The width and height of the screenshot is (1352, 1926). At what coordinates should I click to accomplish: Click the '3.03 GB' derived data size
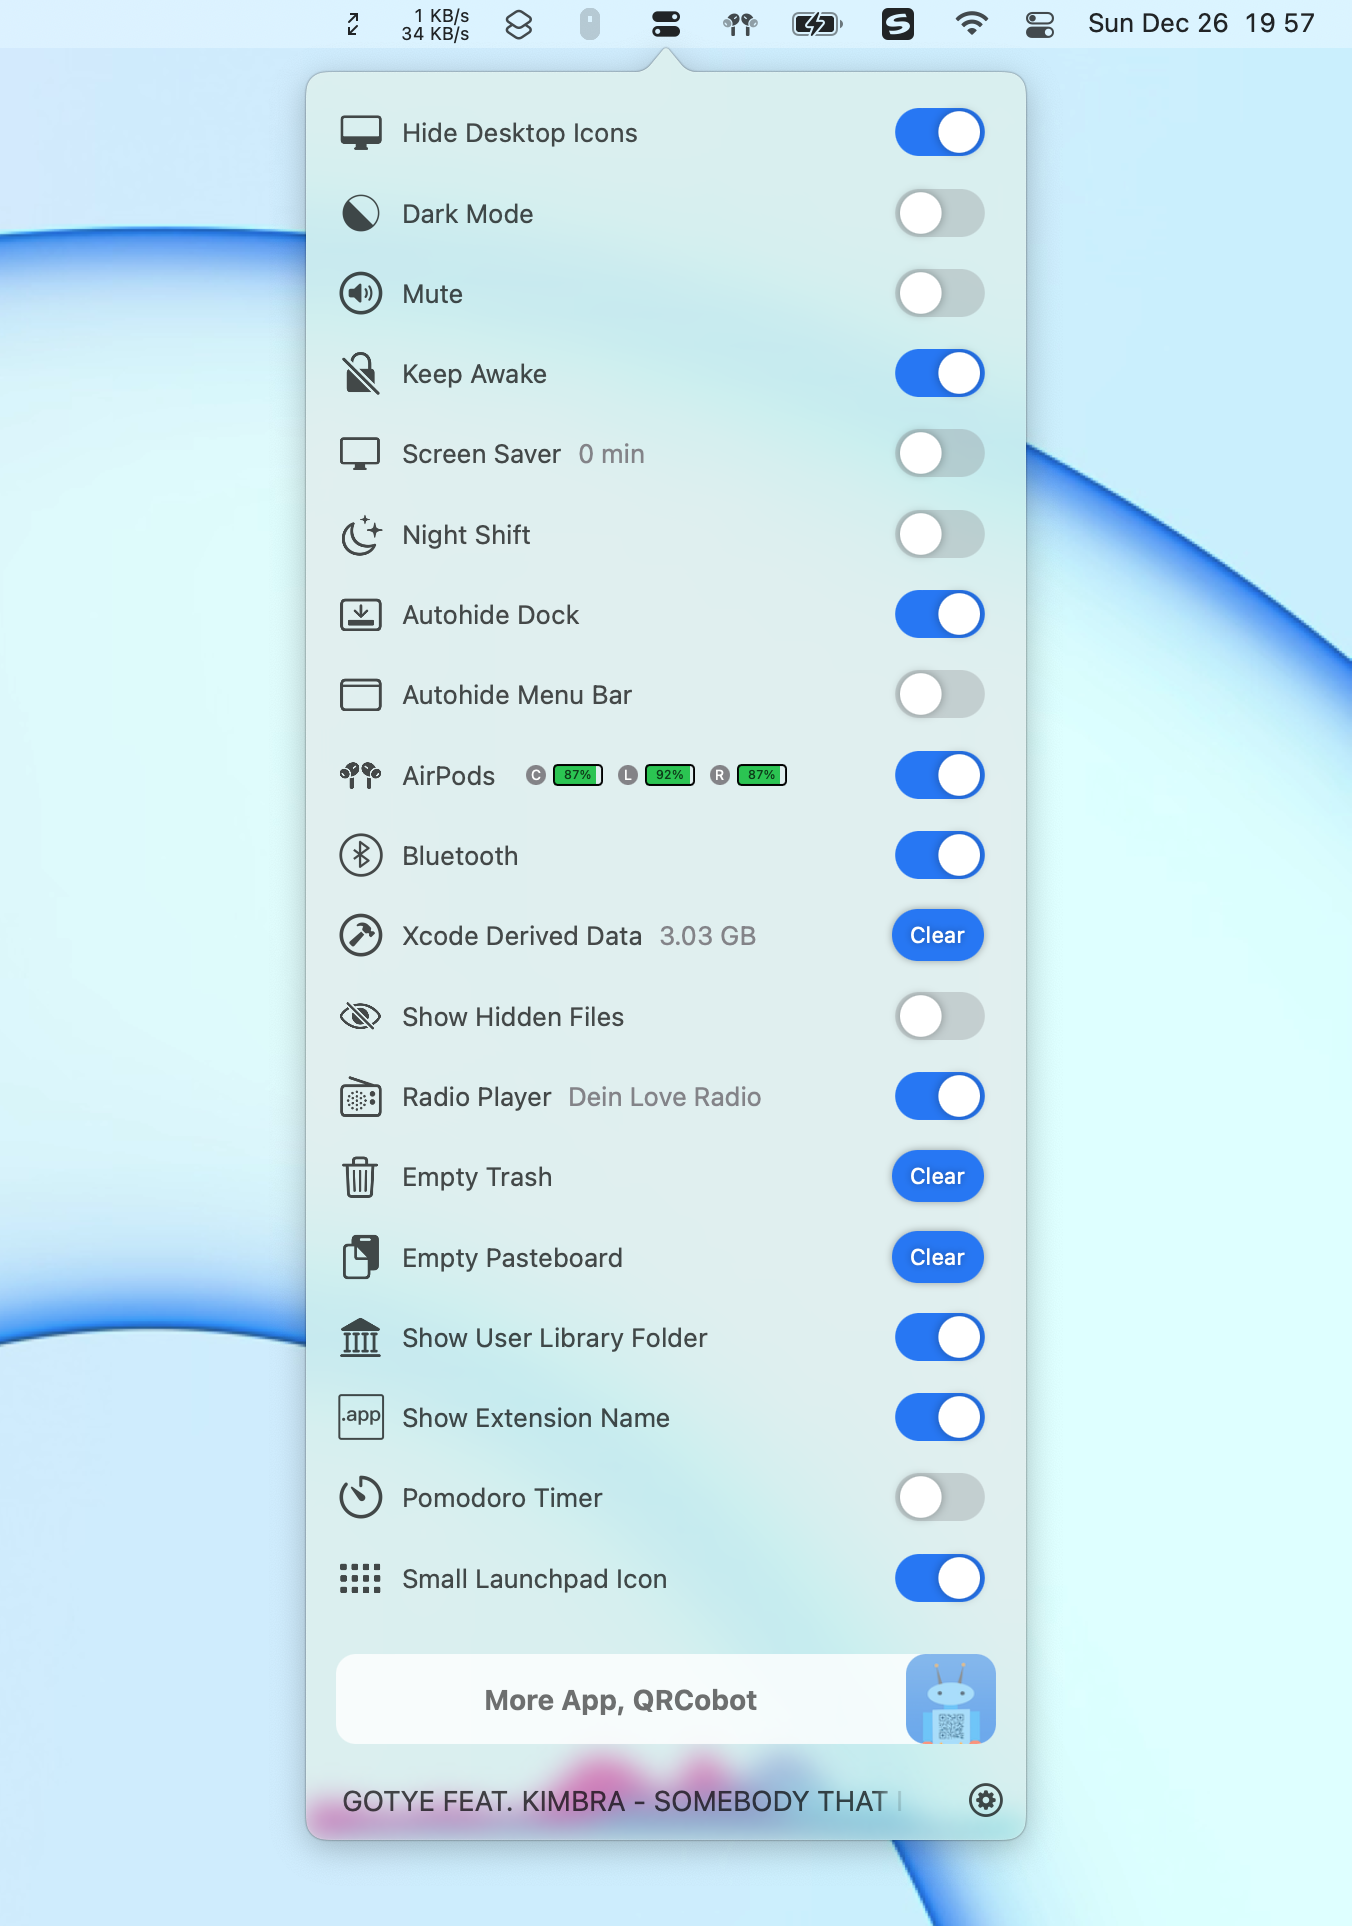tap(708, 936)
